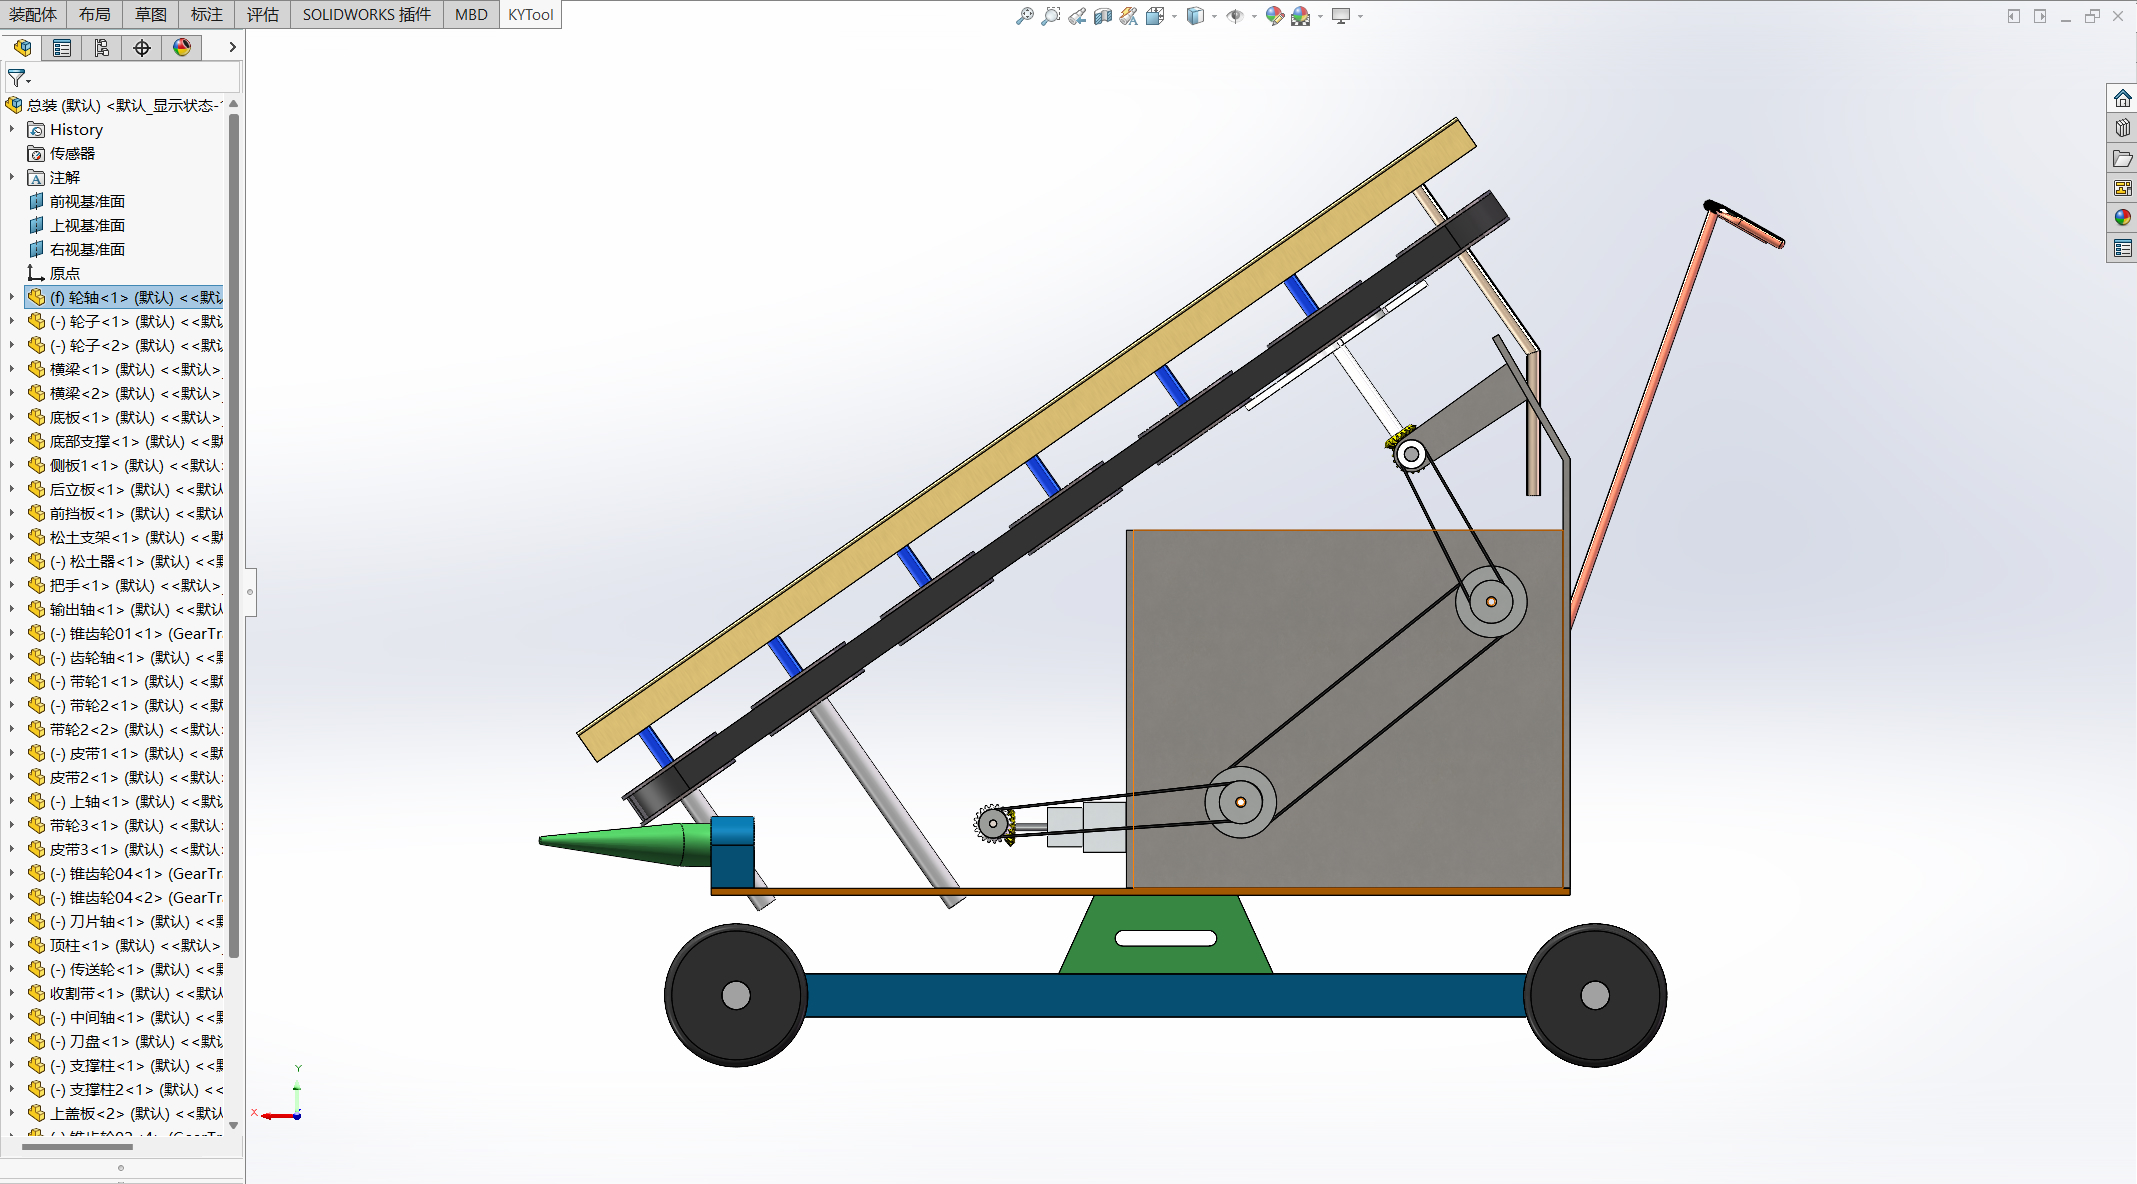Open the Display Style dropdown arrow

pos(1214,16)
